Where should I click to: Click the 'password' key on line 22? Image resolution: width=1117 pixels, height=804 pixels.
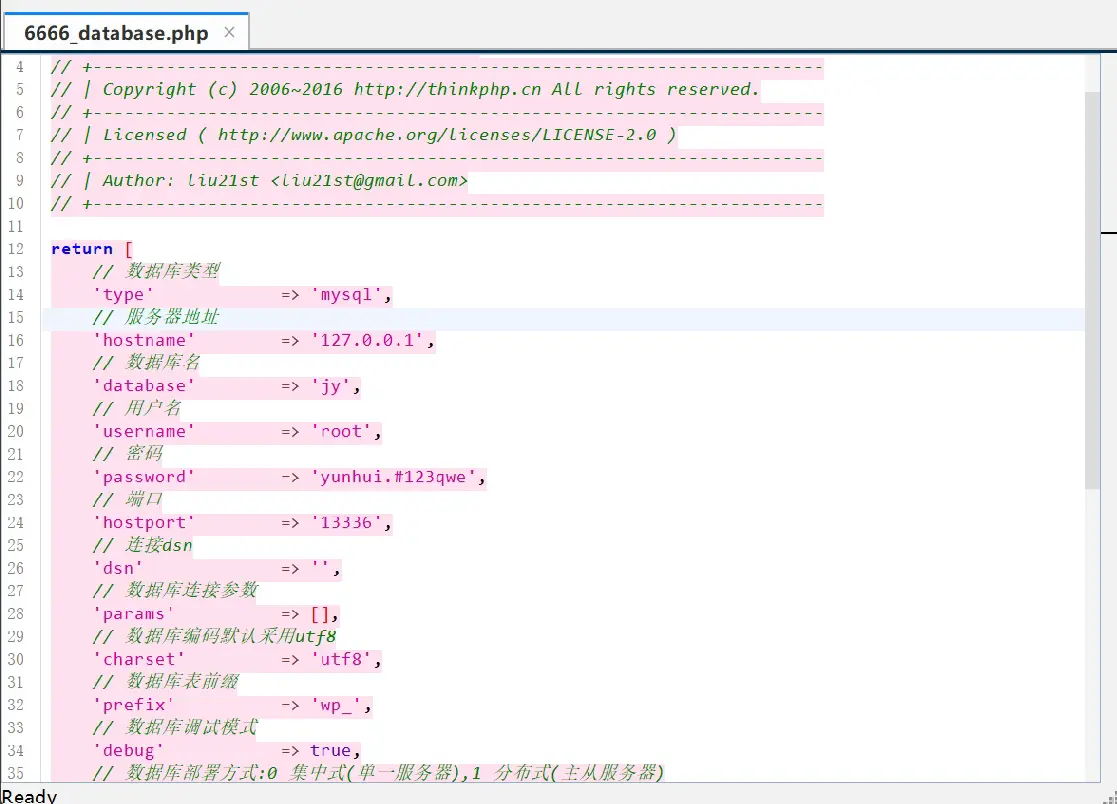coord(144,477)
